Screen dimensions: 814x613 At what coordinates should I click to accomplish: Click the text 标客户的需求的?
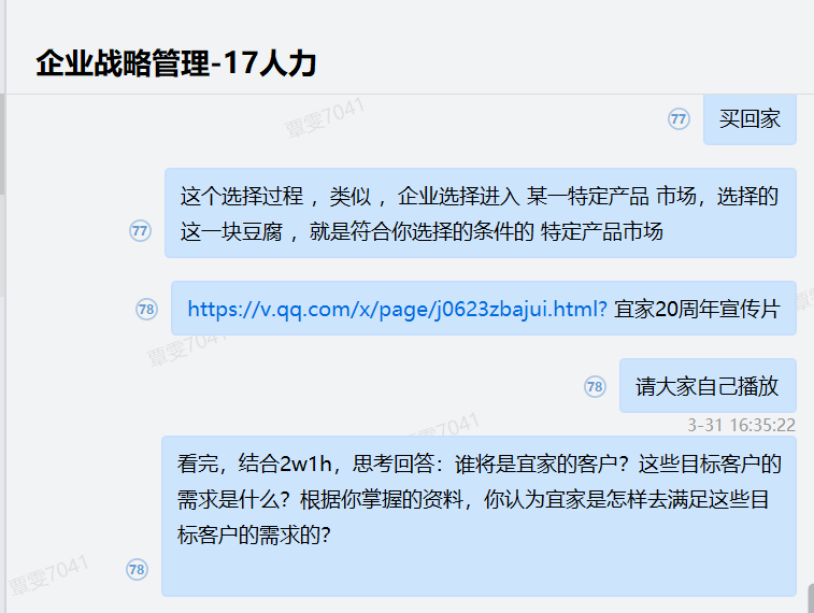(x=254, y=535)
